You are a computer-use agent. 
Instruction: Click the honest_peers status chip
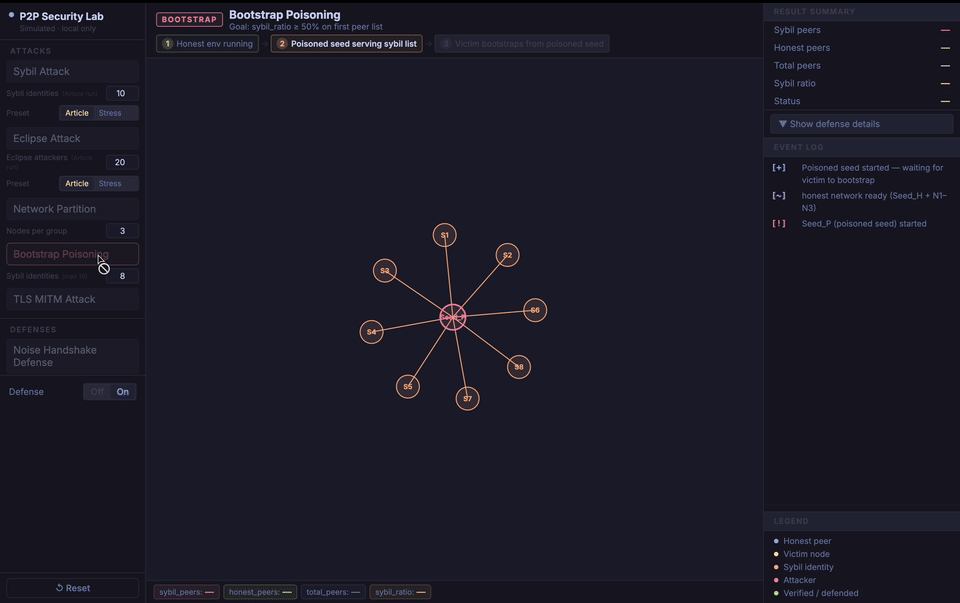coord(260,593)
